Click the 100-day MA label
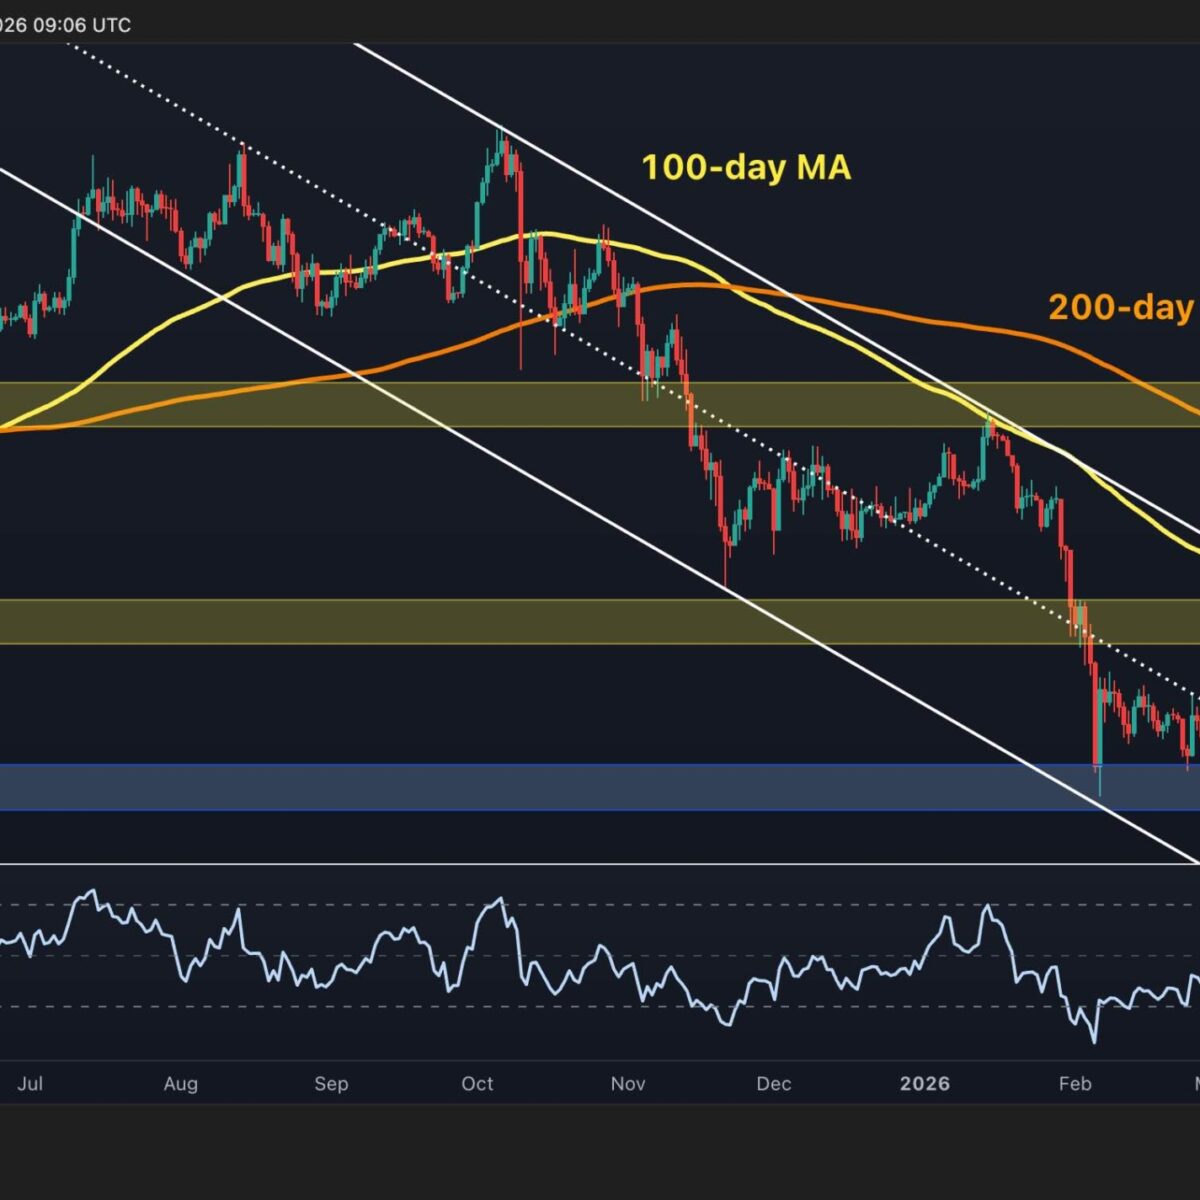1200x1200 pixels. (x=745, y=167)
